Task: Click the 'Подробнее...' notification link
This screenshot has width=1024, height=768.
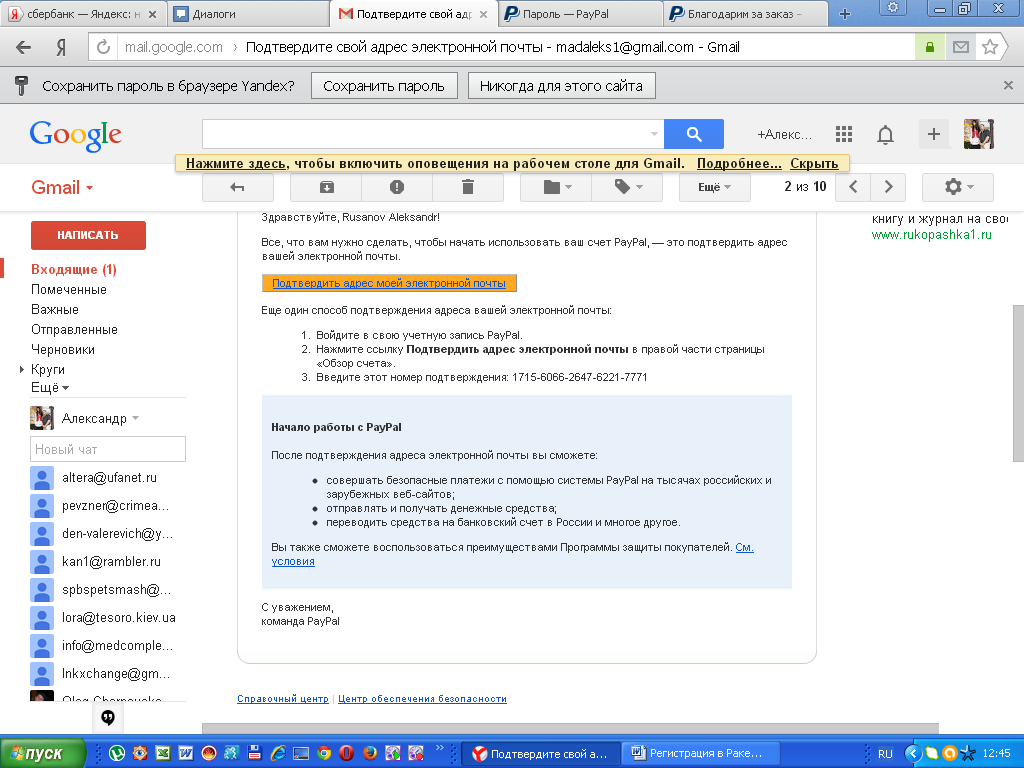Action: point(739,163)
